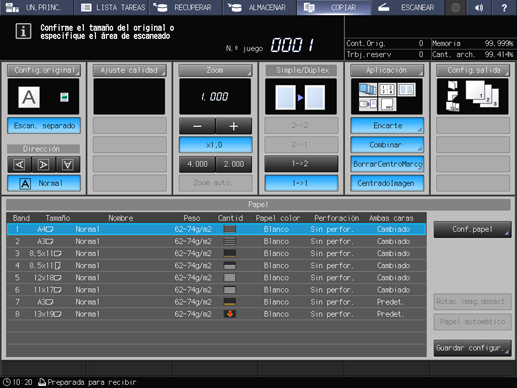Expand the Config.salida menu
This screenshot has height=388, width=517.
[473, 70]
